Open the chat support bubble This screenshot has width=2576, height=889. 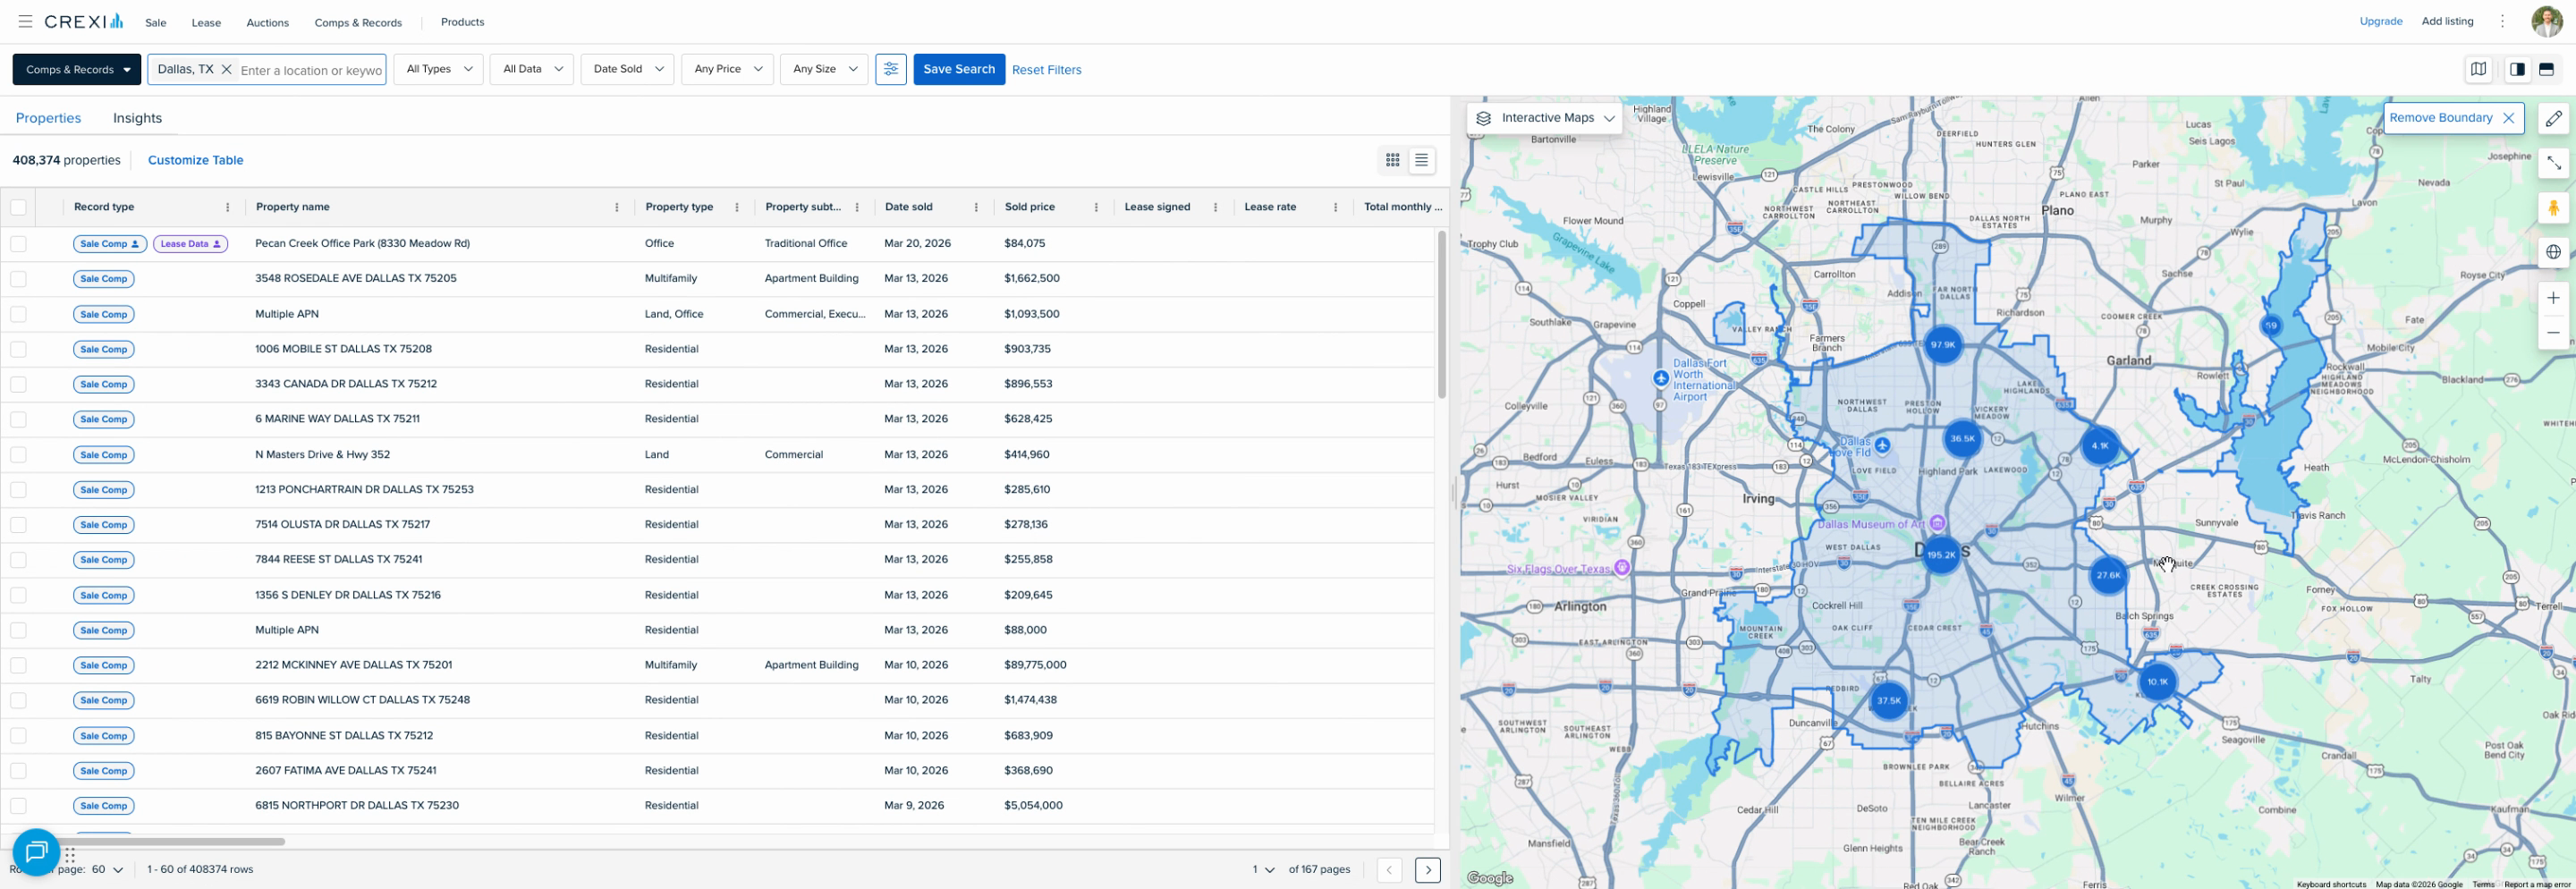36,852
